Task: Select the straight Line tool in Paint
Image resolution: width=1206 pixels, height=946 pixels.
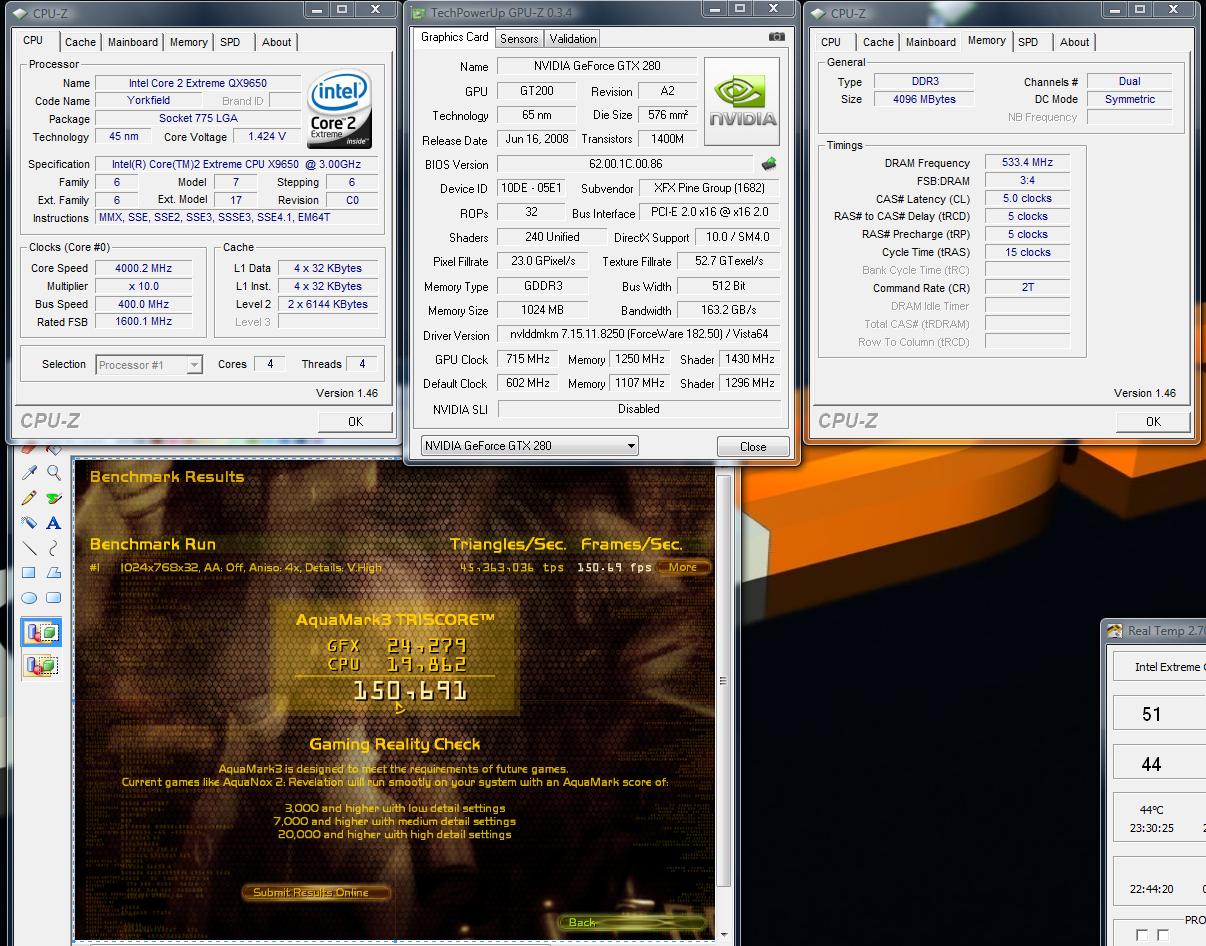Action: click(x=29, y=547)
